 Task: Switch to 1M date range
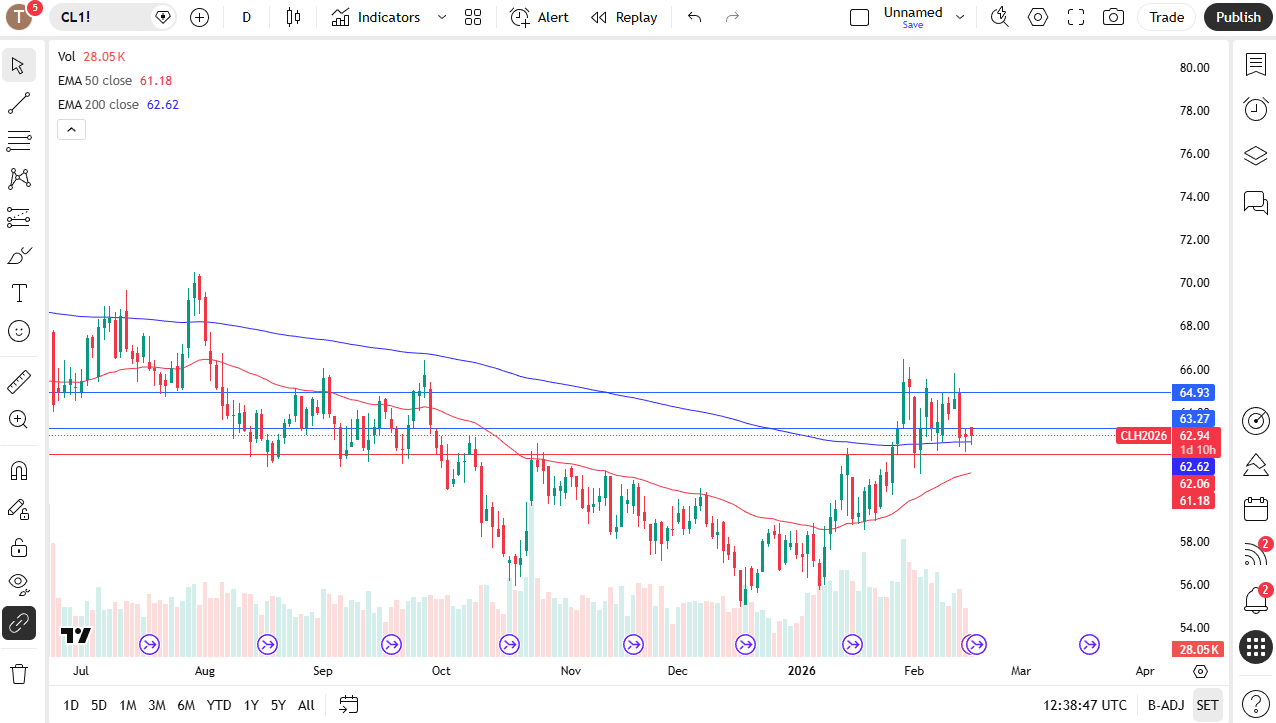click(x=128, y=705)
